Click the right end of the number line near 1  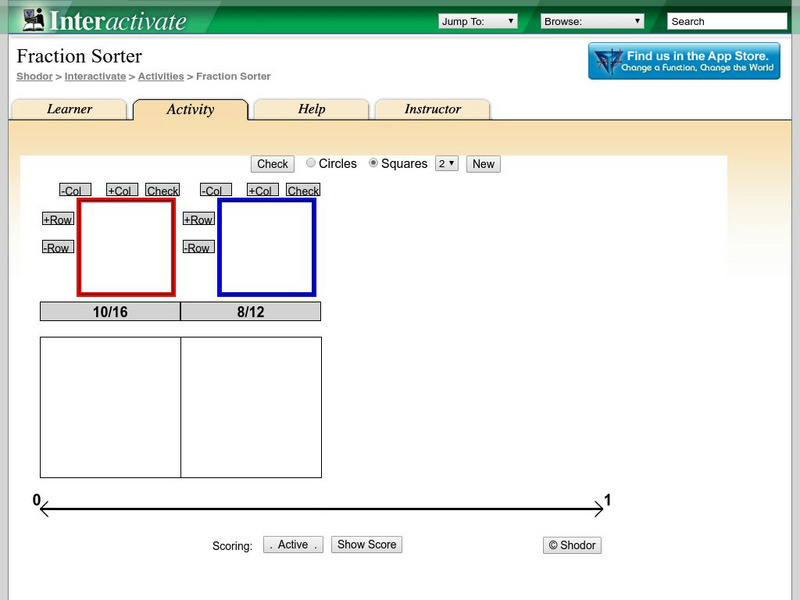(x=598, y=509)
